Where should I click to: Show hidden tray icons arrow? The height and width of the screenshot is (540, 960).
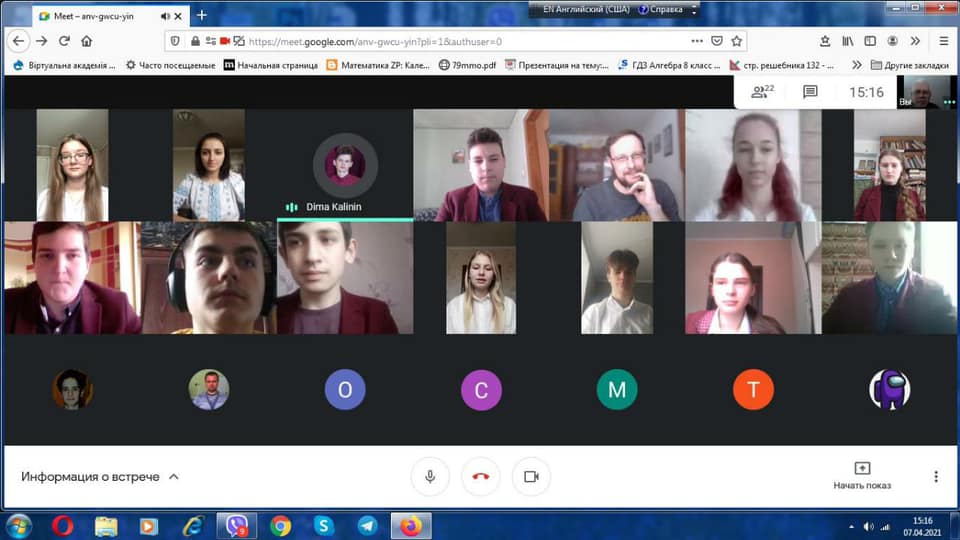pos(852,527)
